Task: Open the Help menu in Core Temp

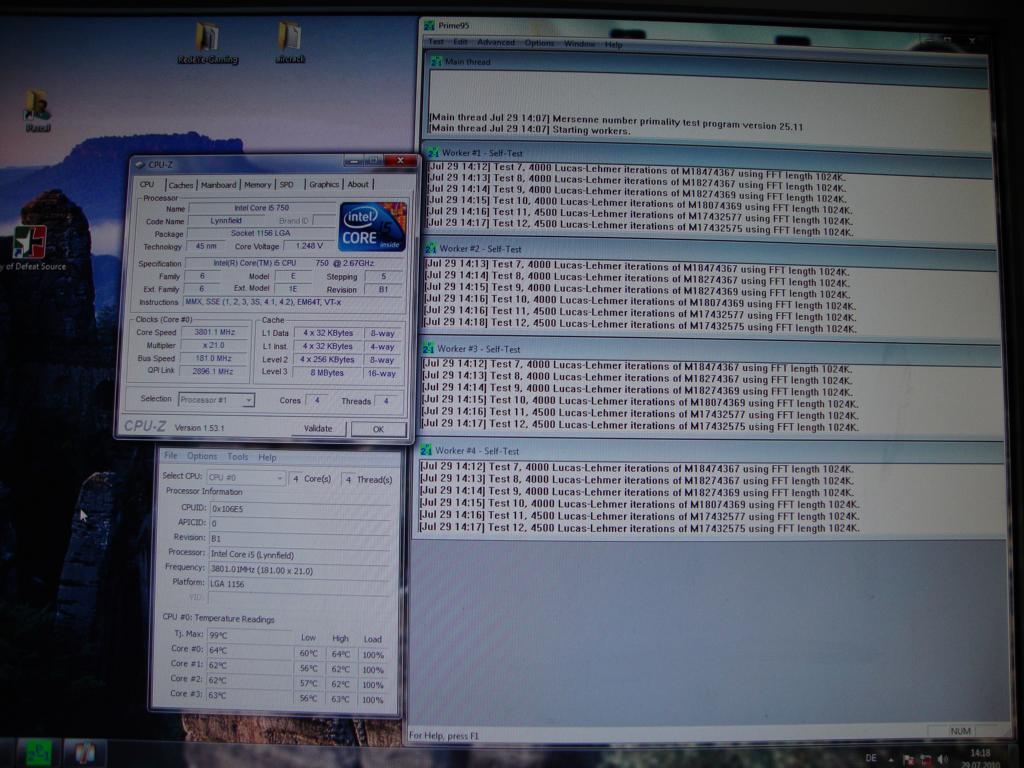Action: point(267,457)
